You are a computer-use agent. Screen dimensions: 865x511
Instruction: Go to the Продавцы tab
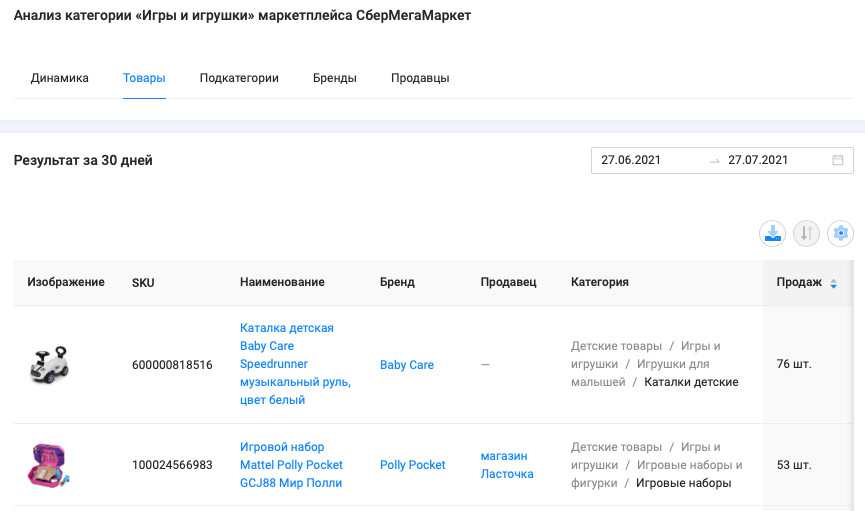[420, 78]
